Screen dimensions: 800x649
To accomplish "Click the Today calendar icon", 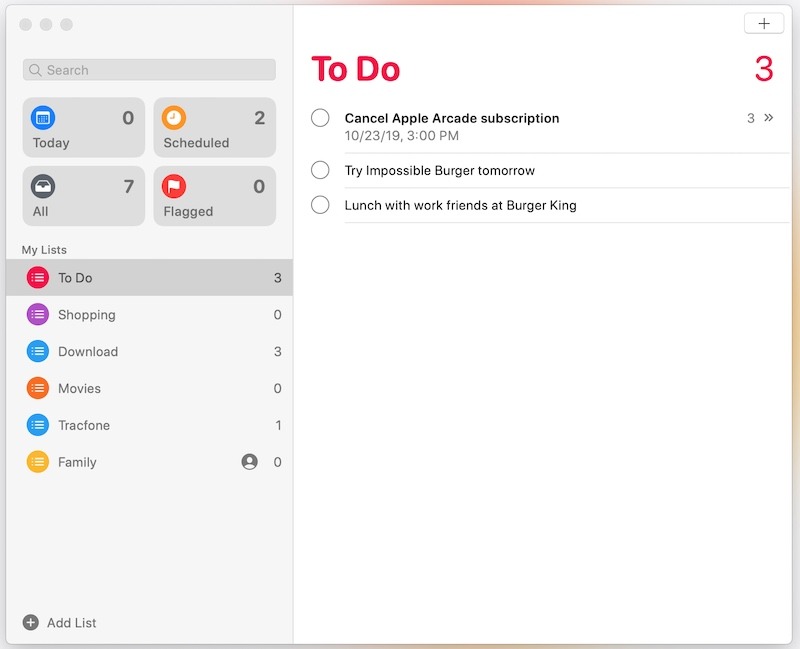I will [41, 118].
